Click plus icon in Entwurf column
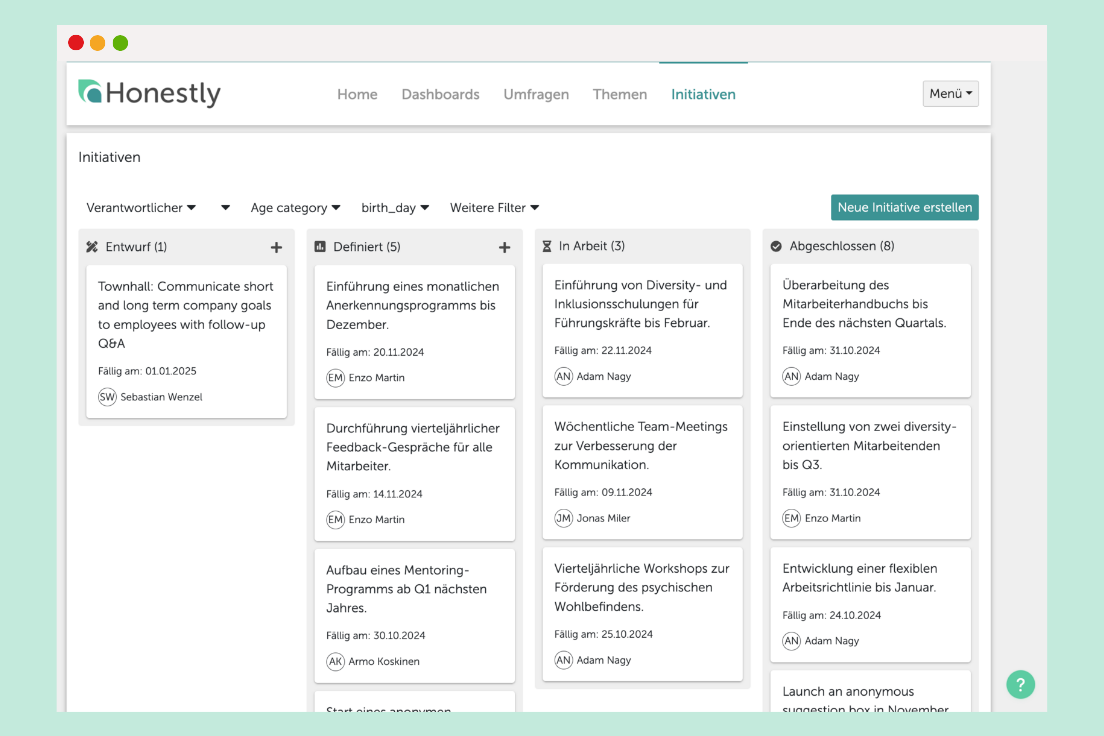The width and height of the screenshot is (1104, 736). [276, 247]
